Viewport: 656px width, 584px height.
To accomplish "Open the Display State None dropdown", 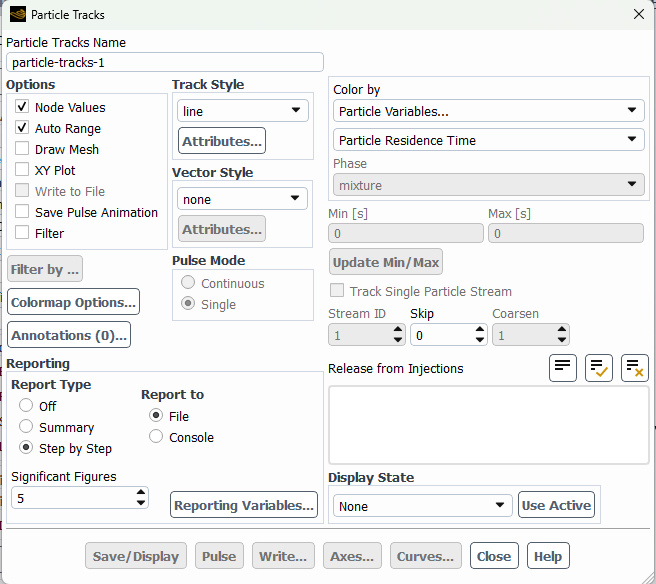I will (423, 506).
